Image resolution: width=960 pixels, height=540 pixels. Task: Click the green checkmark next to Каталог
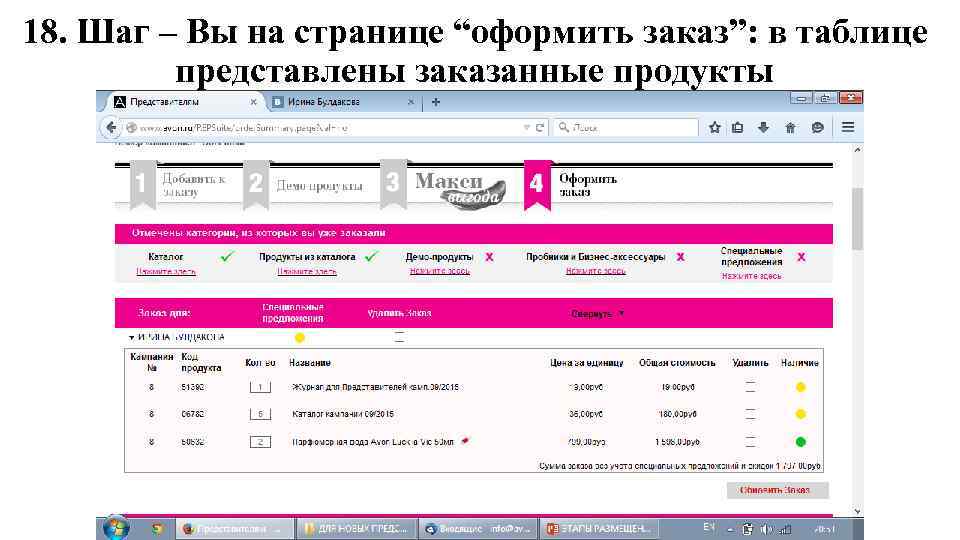(227, 257)
